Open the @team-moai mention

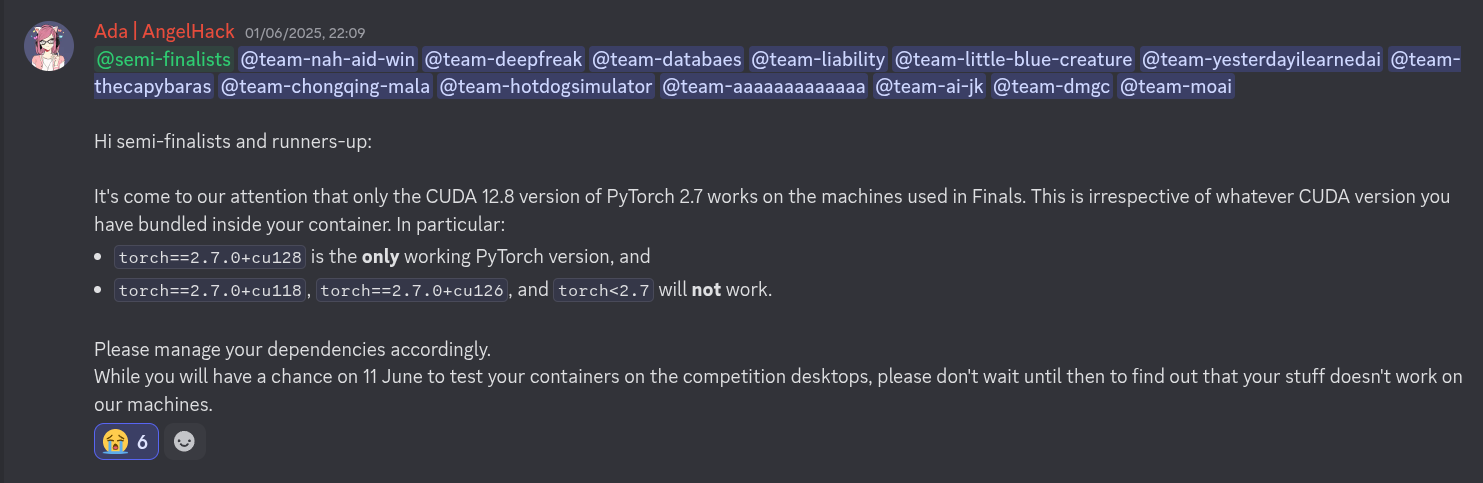point(1176,87)
